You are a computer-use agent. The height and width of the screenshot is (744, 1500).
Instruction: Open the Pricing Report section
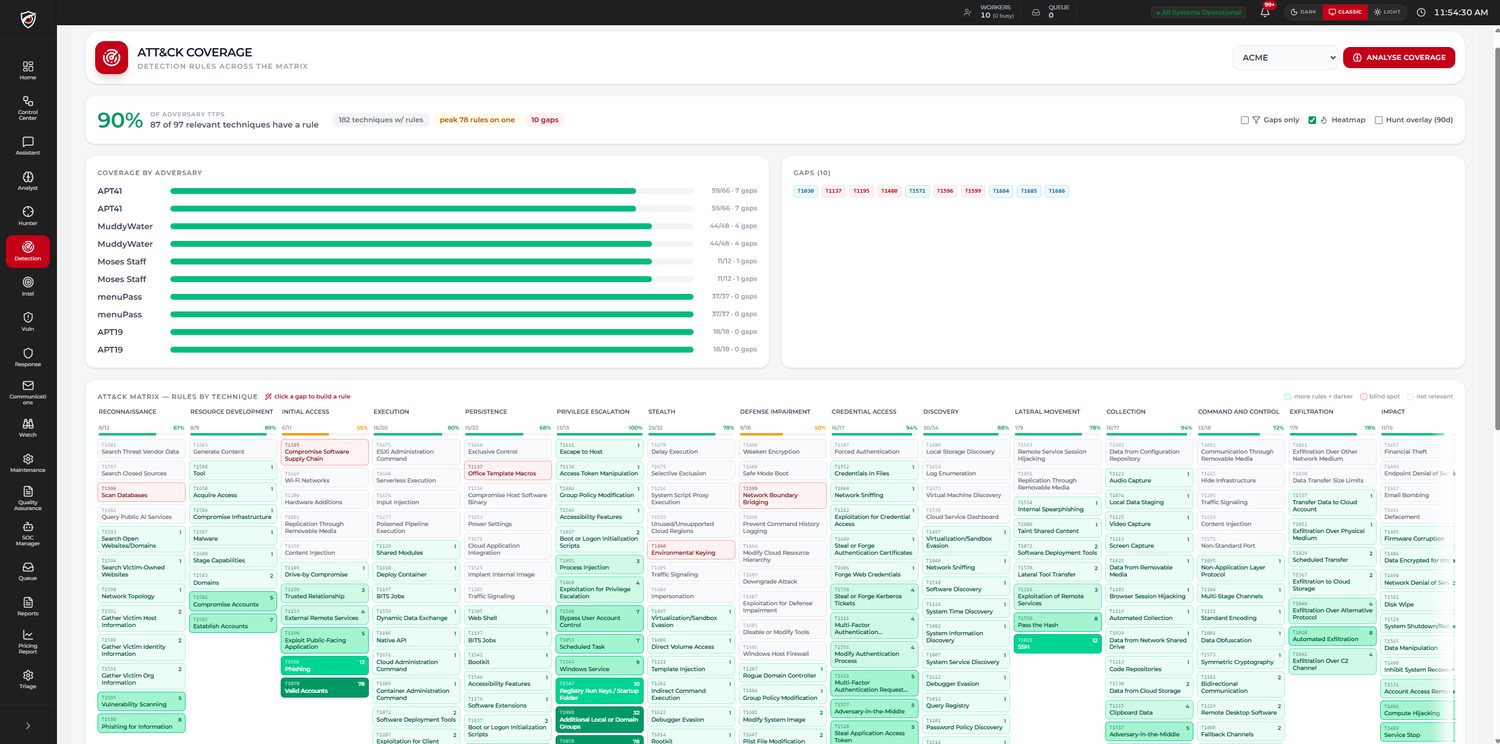[27, 641]
